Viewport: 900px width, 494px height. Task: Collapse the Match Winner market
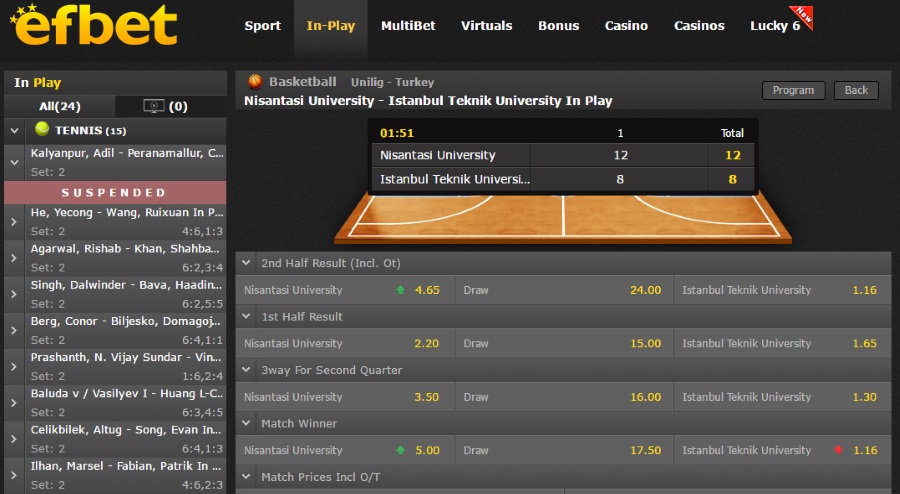pos(246,423)
